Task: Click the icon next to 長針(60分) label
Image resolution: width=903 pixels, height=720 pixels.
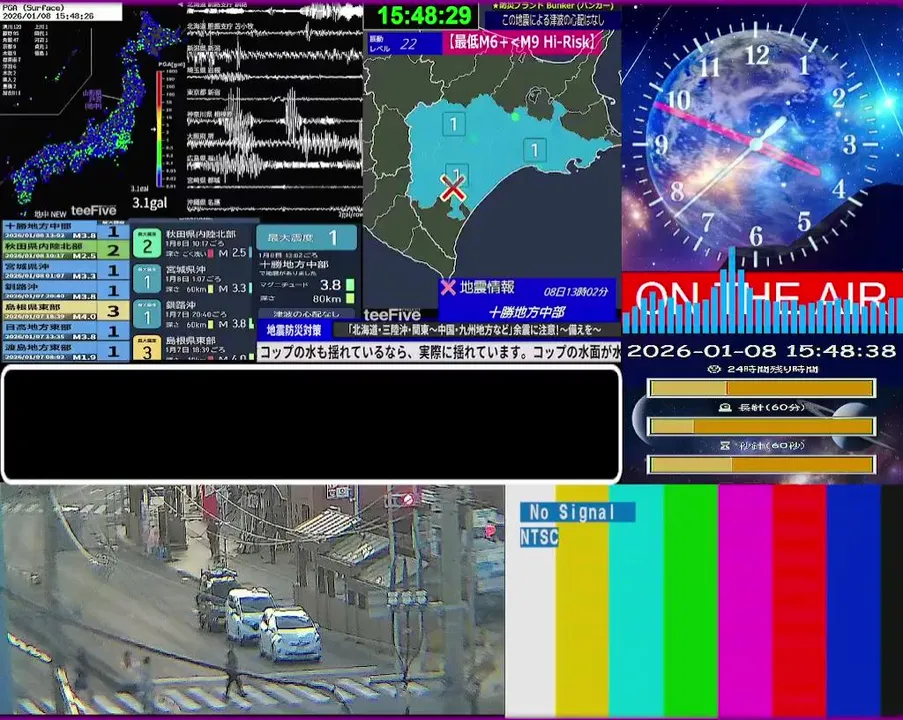Action: point(725,407)
